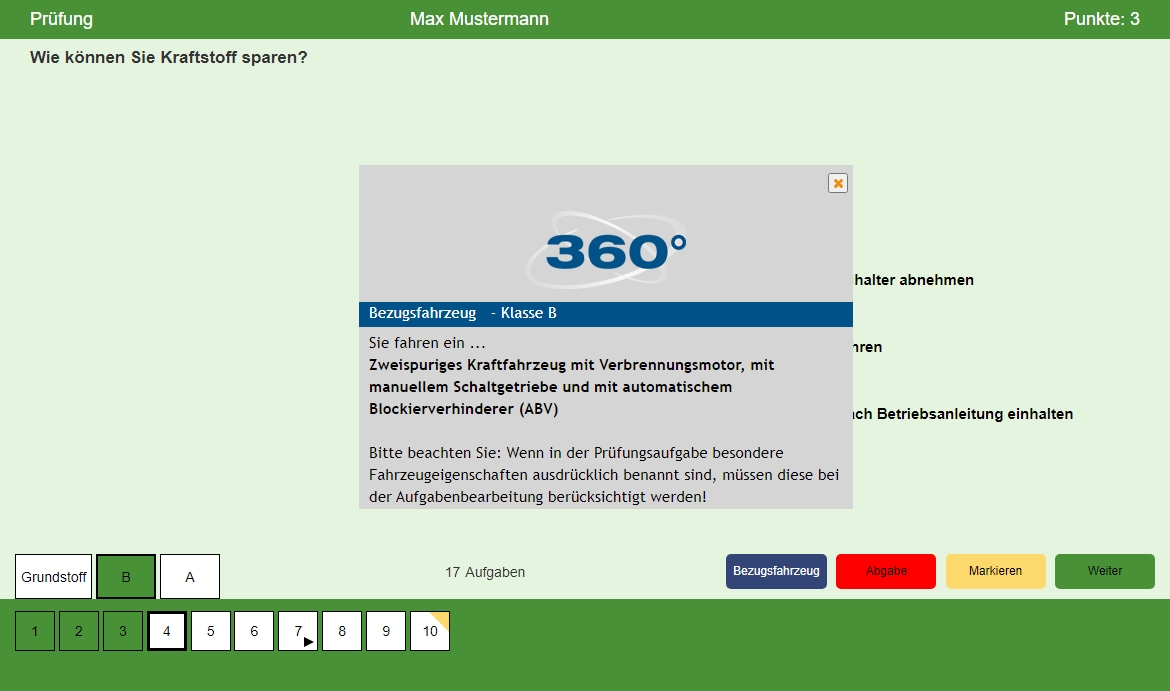Click the 'Punkte: 3' score label
The image size is (1170, 691).
tap(1101, 19)
